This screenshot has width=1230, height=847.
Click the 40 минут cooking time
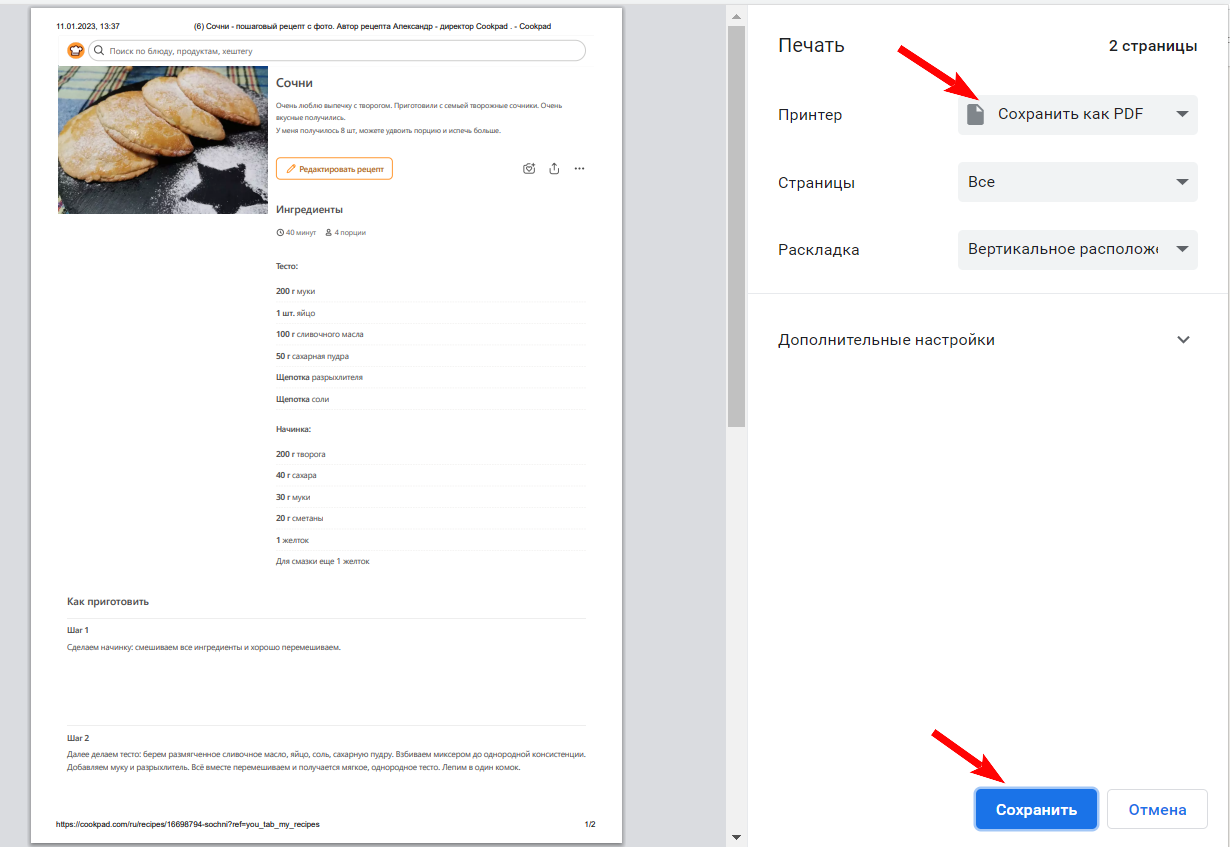coord(300,232)
